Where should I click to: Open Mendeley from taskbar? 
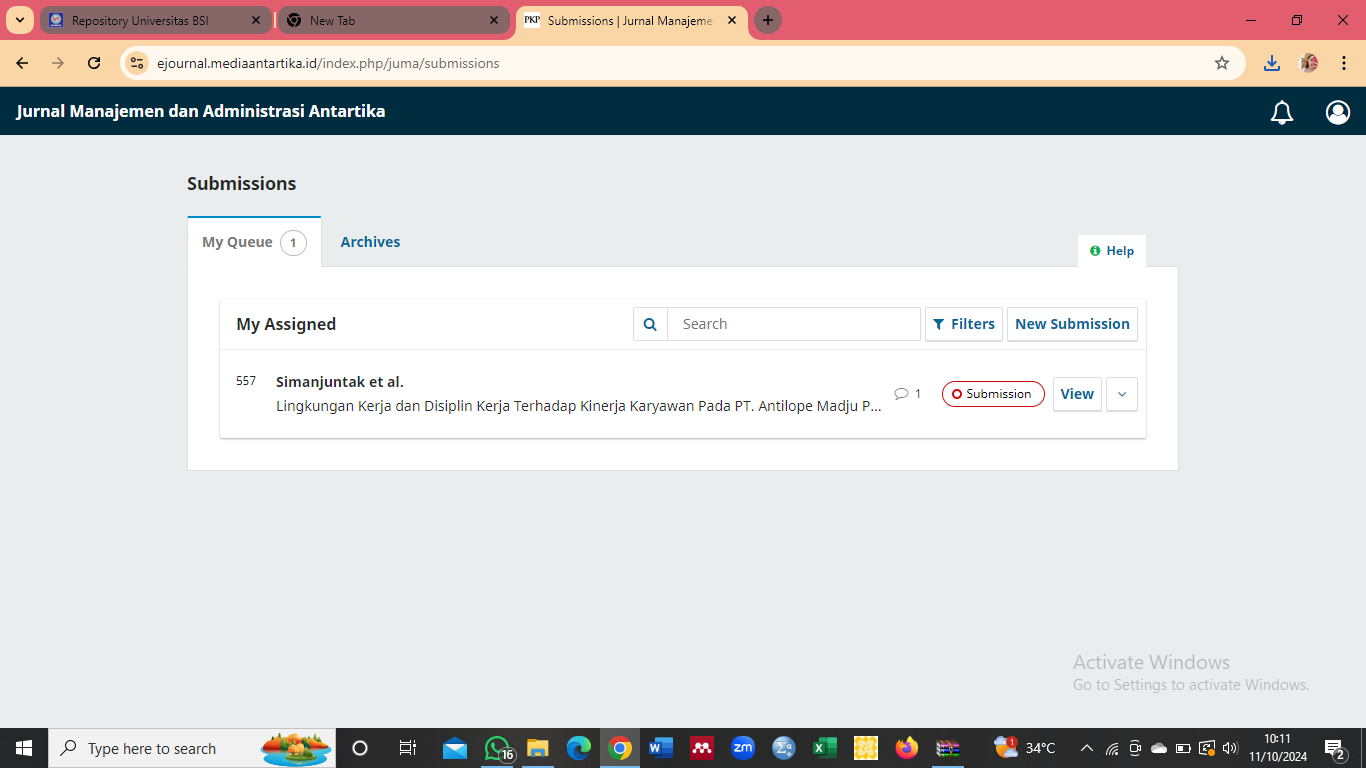[x=702, y=748]
